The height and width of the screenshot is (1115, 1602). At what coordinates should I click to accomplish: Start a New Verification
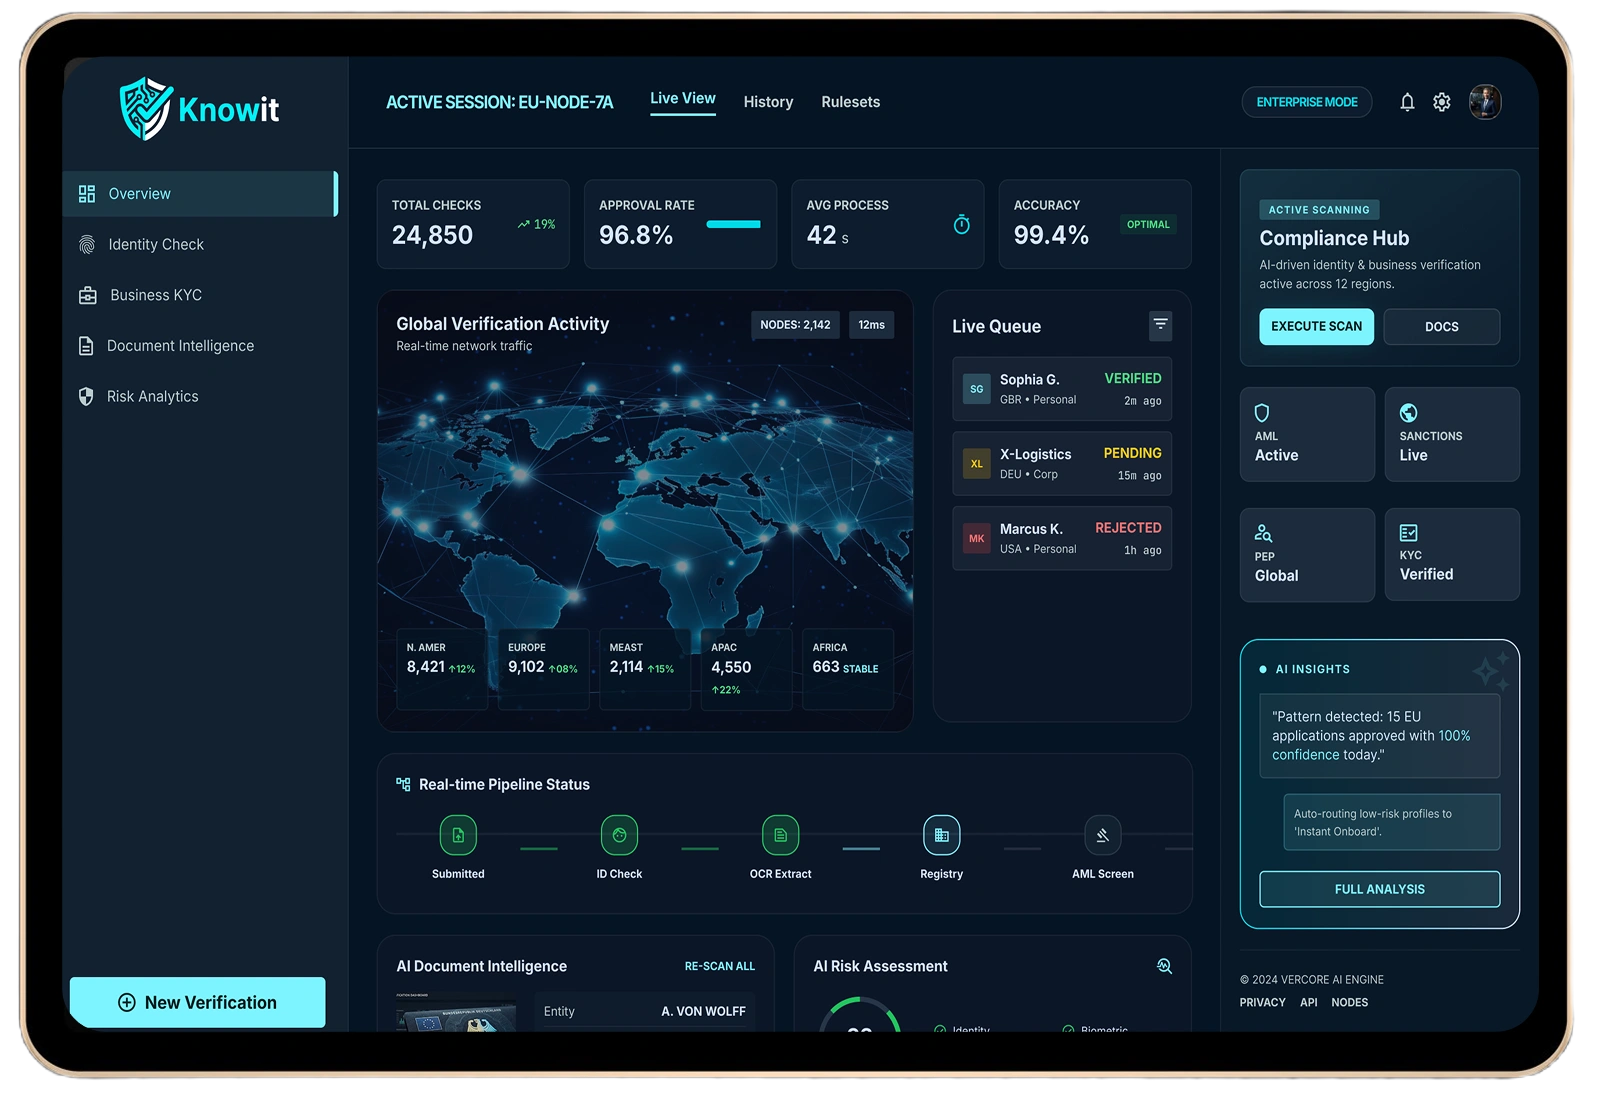[x=197, y=1002]
